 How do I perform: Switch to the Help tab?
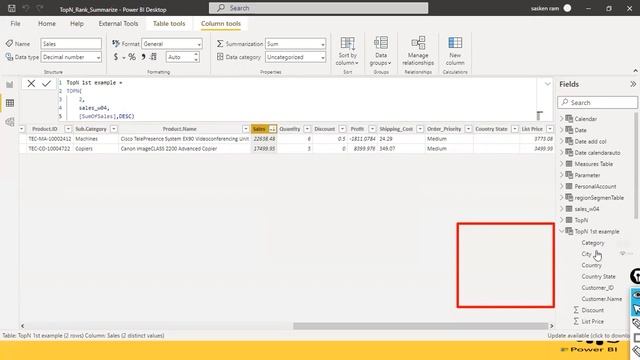pyautogui.click(x=77, y=24)
